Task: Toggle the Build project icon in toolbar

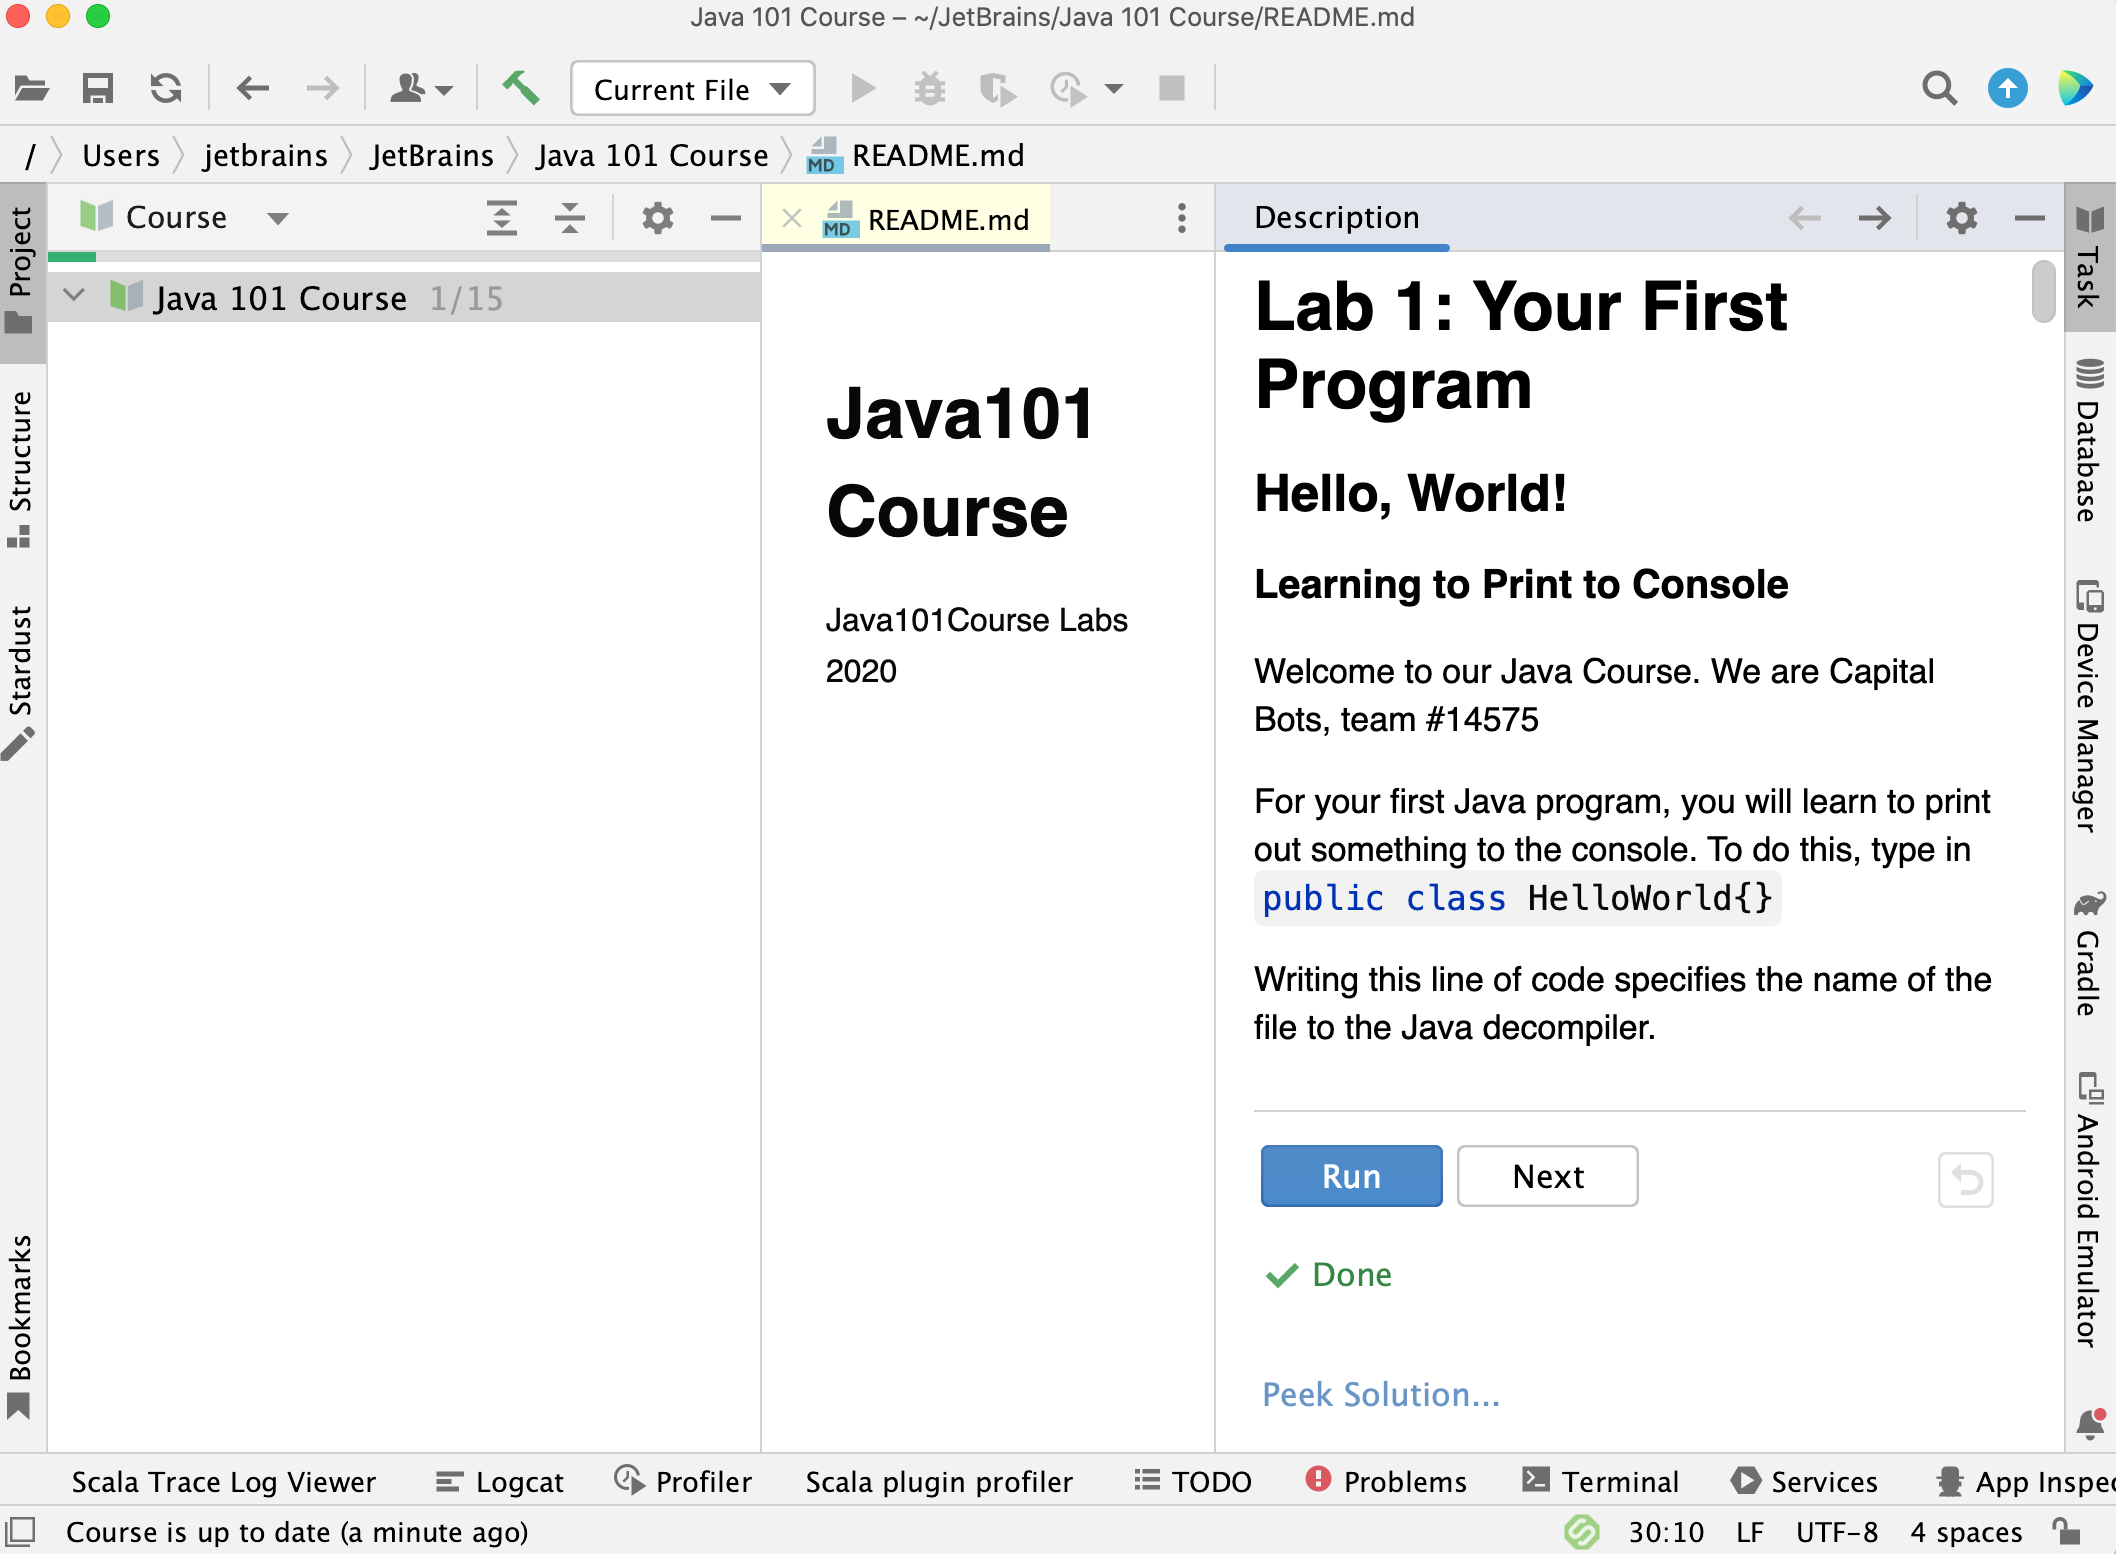Action: (x=521, y=87)
